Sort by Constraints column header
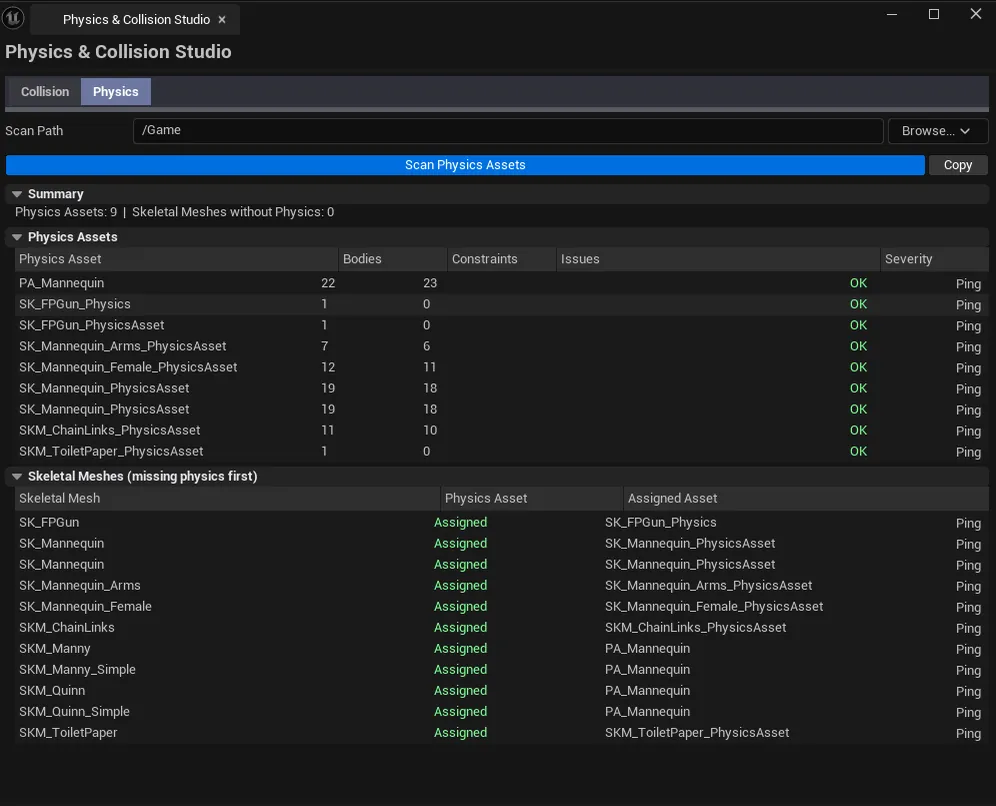Screen dimensions: 996x806 502,259
